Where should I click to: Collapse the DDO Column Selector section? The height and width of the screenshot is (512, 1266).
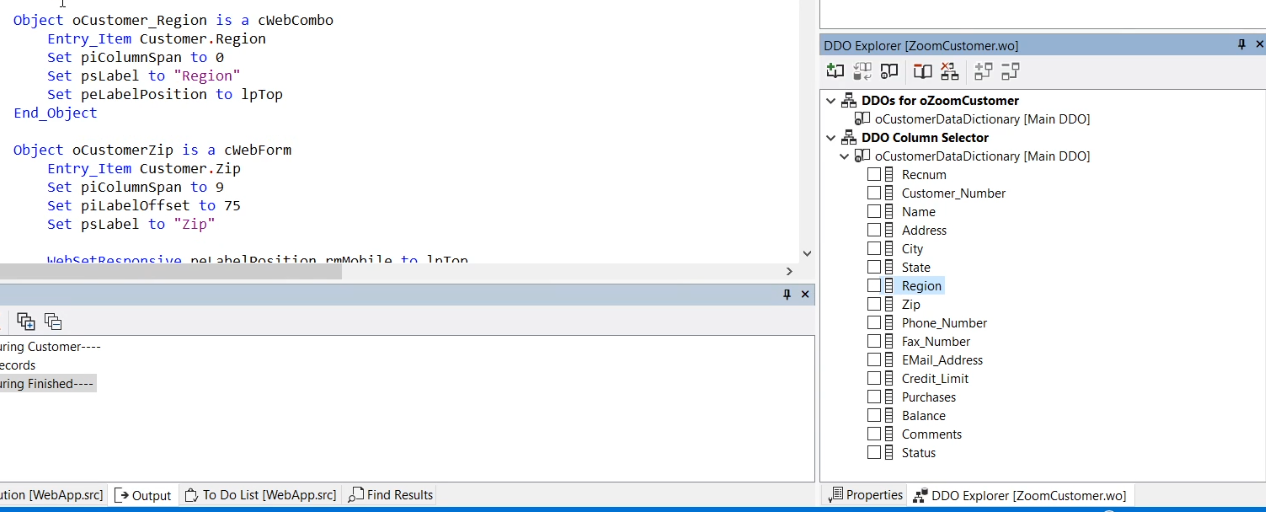(x=831, y=138)
